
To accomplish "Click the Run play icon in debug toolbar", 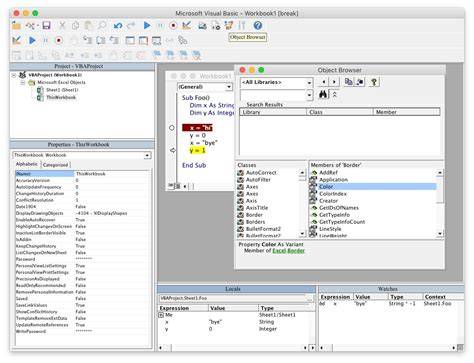I will tap(32, 41).
